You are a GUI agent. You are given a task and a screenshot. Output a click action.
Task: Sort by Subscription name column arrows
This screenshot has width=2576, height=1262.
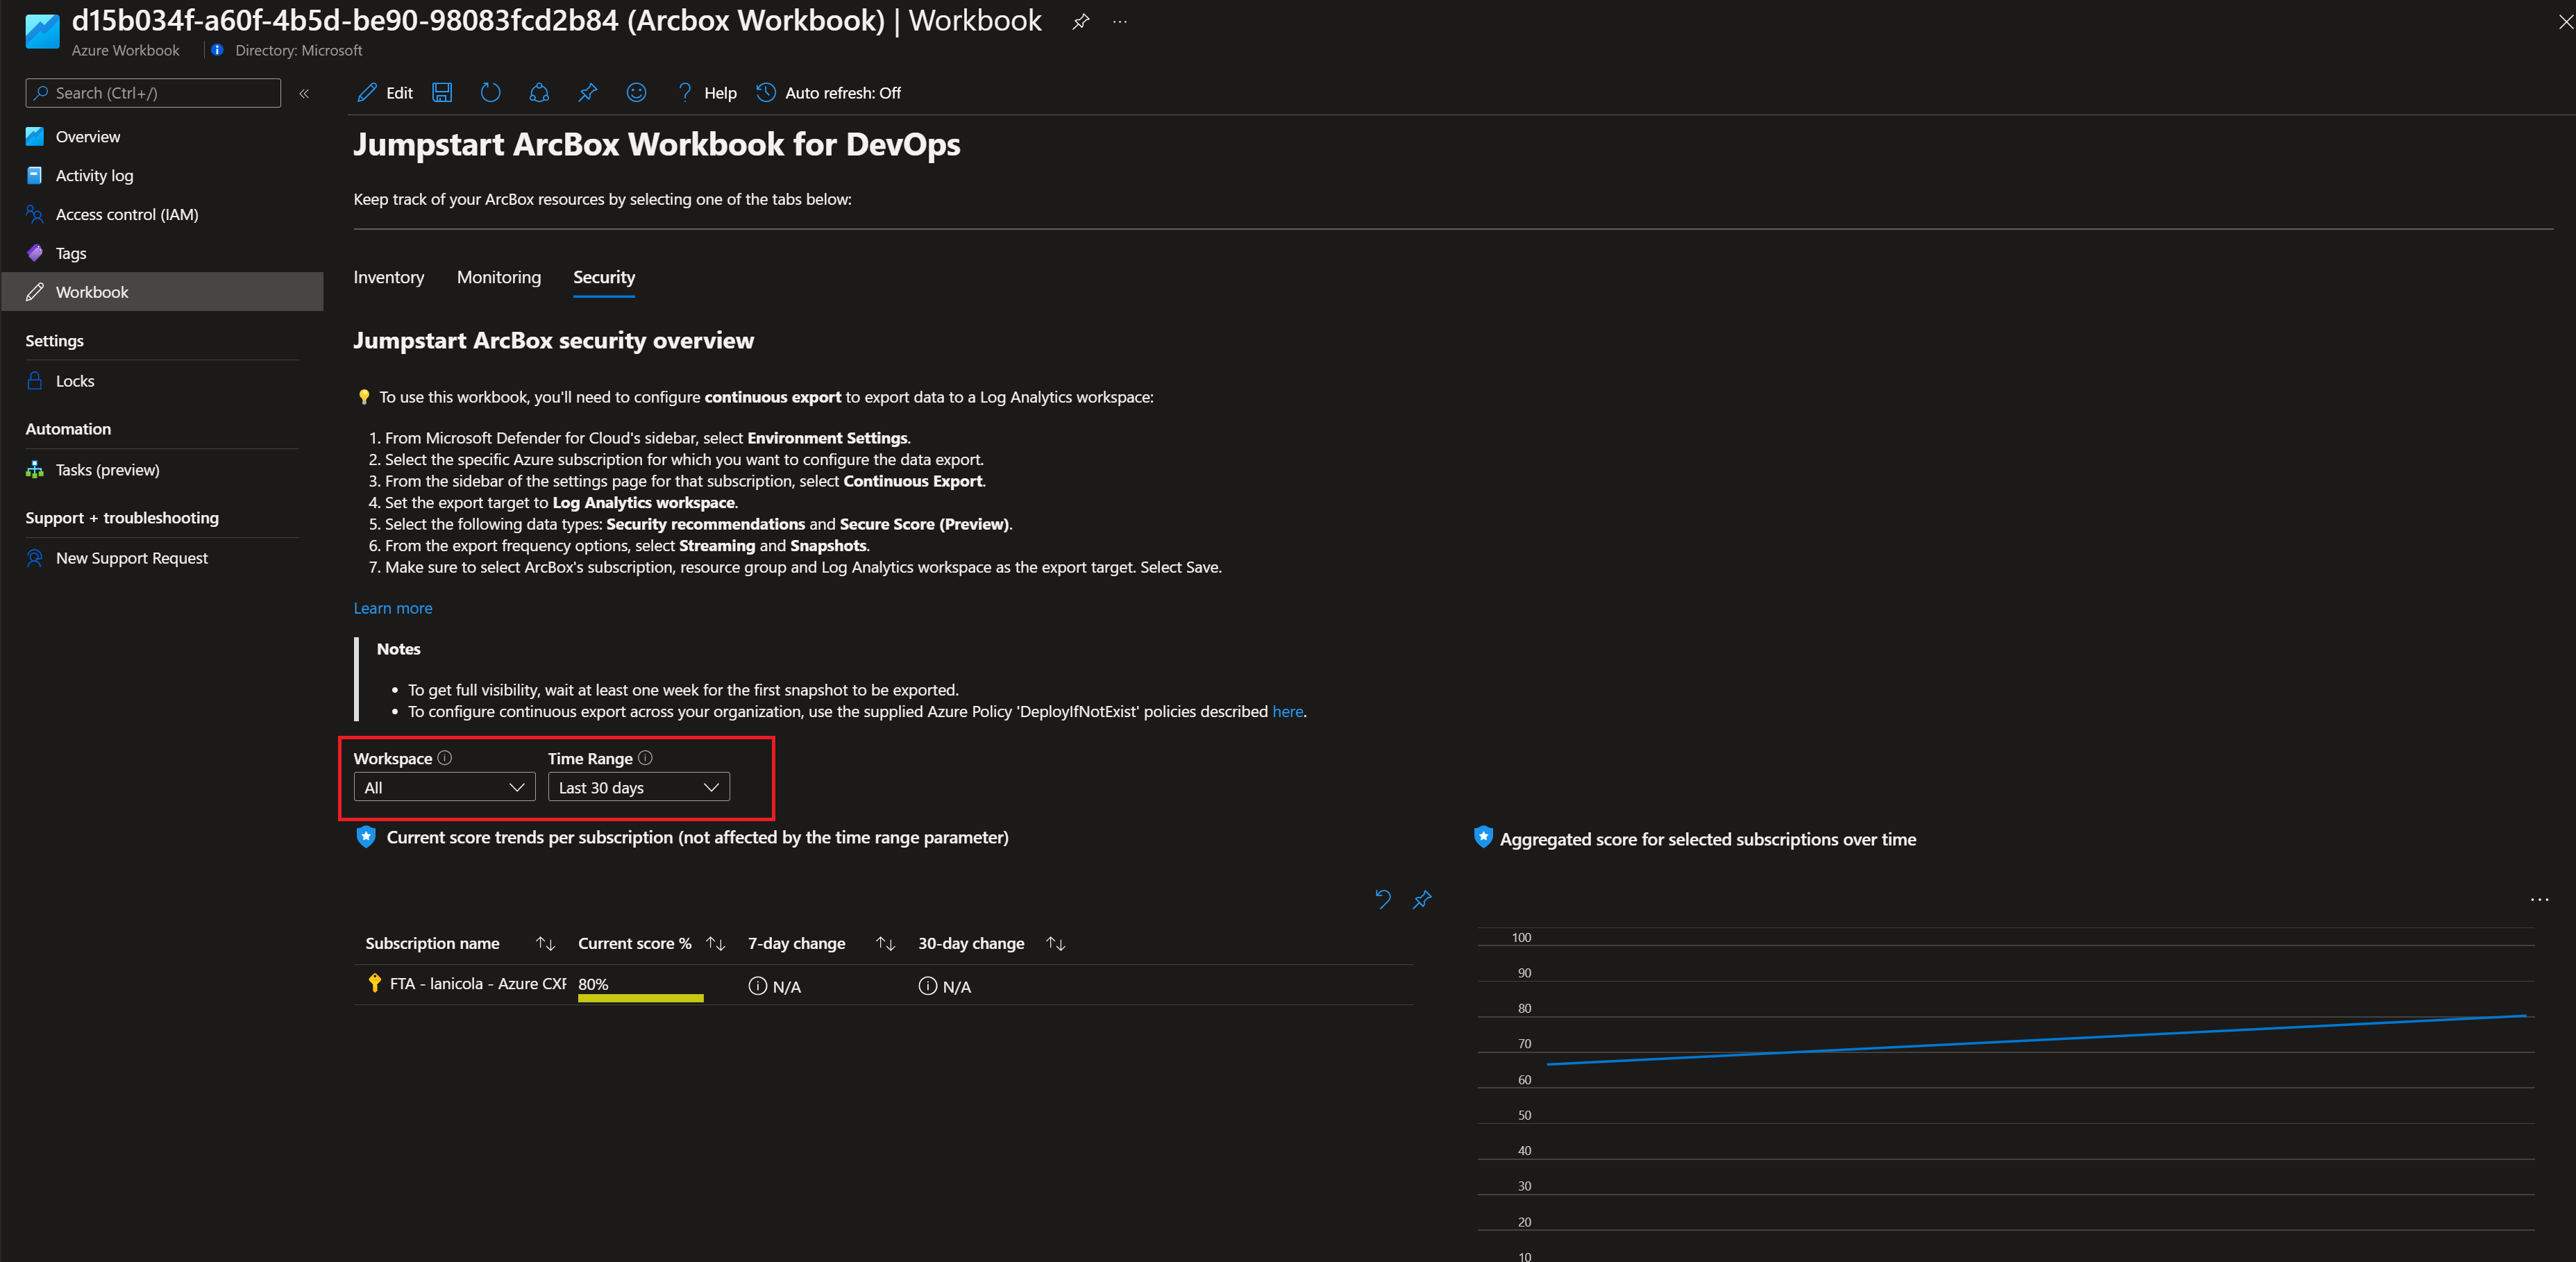[x=545, y=944]
